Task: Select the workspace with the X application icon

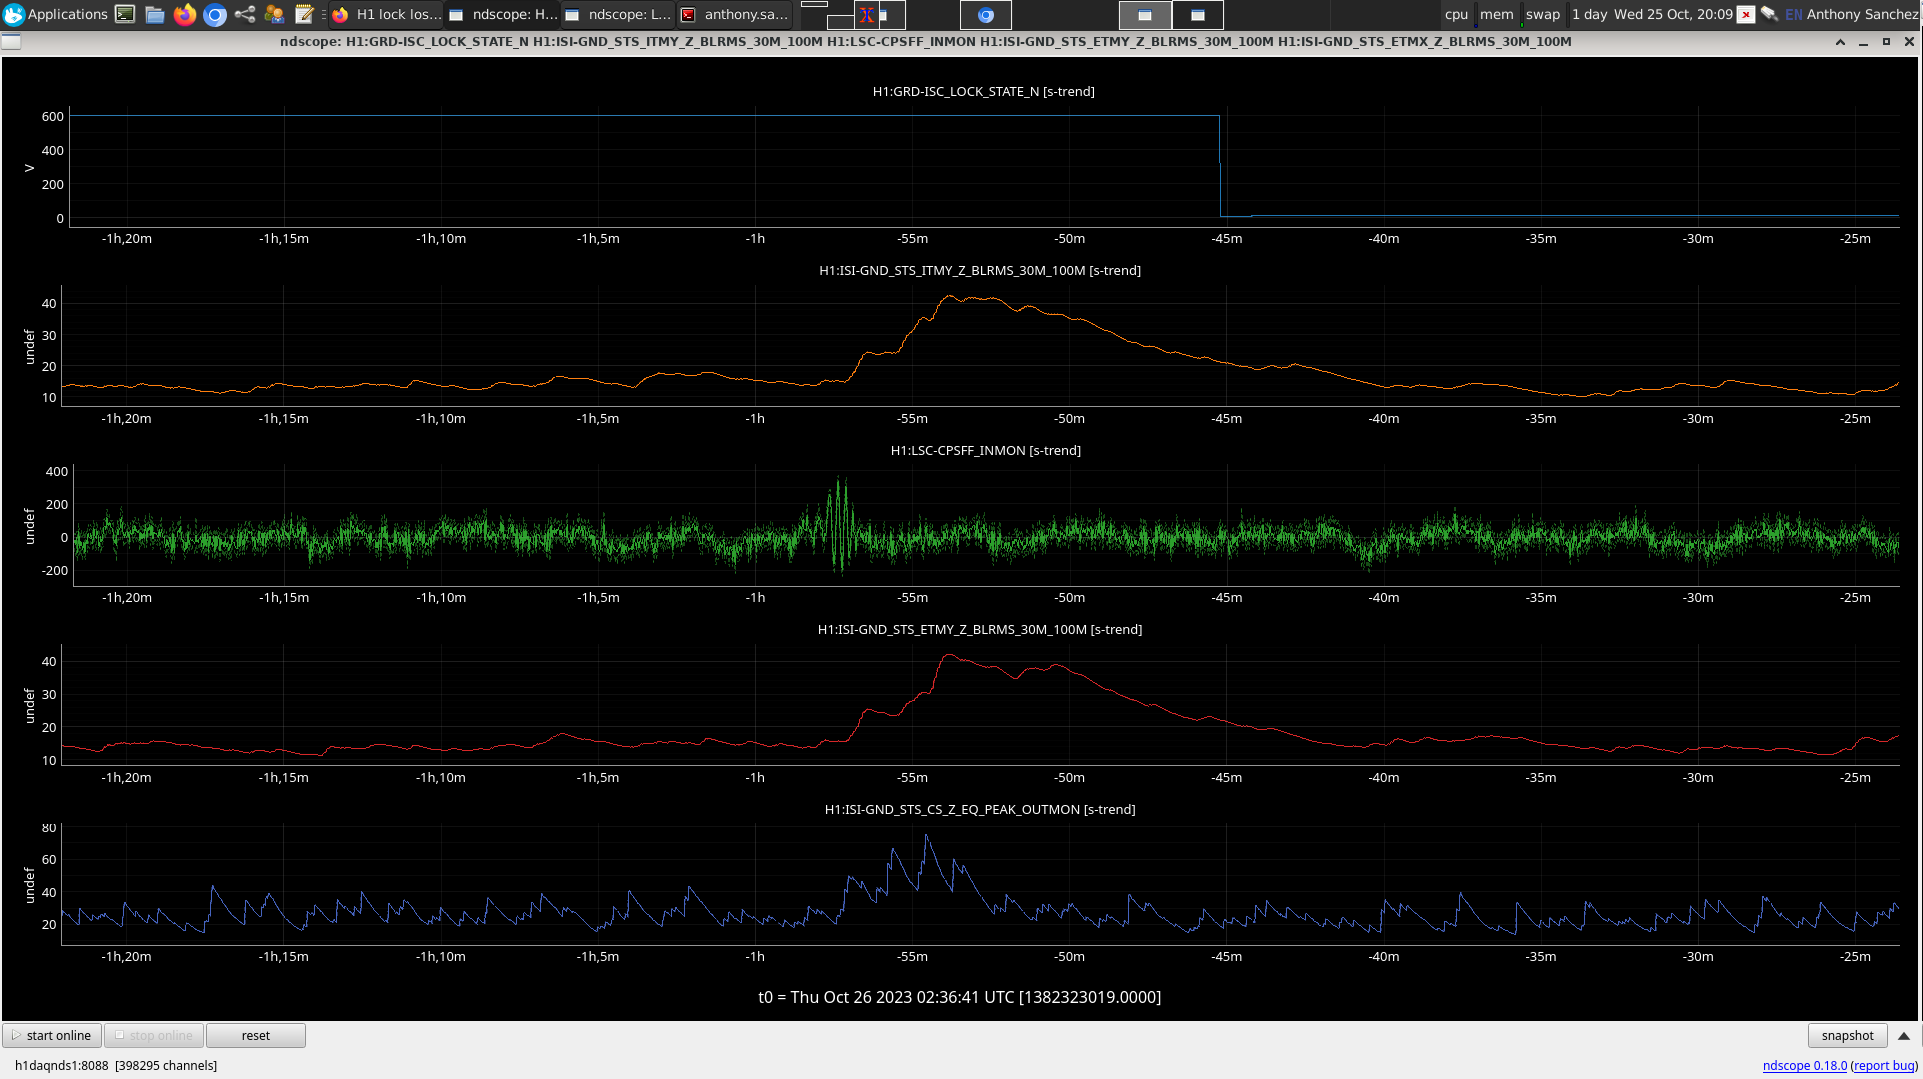Action: (x=867, y=15)
